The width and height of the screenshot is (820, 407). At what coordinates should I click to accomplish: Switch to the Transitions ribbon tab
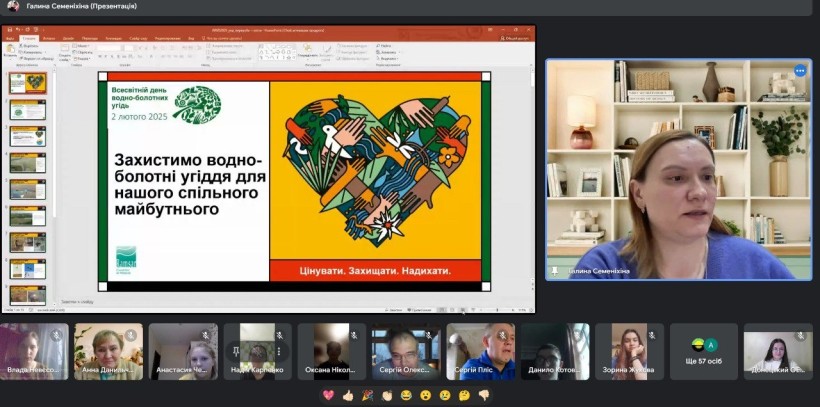click(90, 39)
